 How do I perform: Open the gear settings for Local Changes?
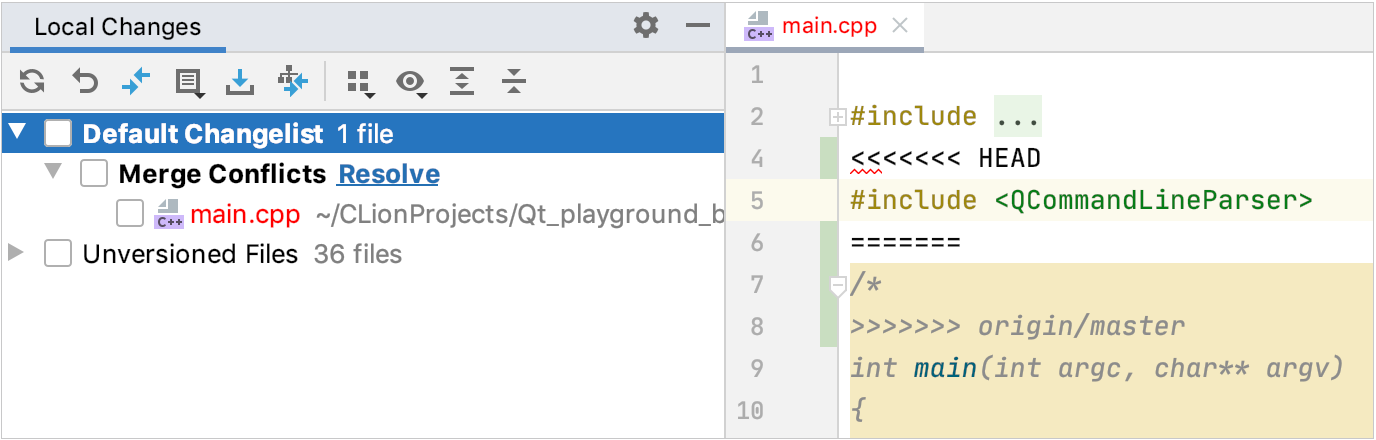coord(646,26)
